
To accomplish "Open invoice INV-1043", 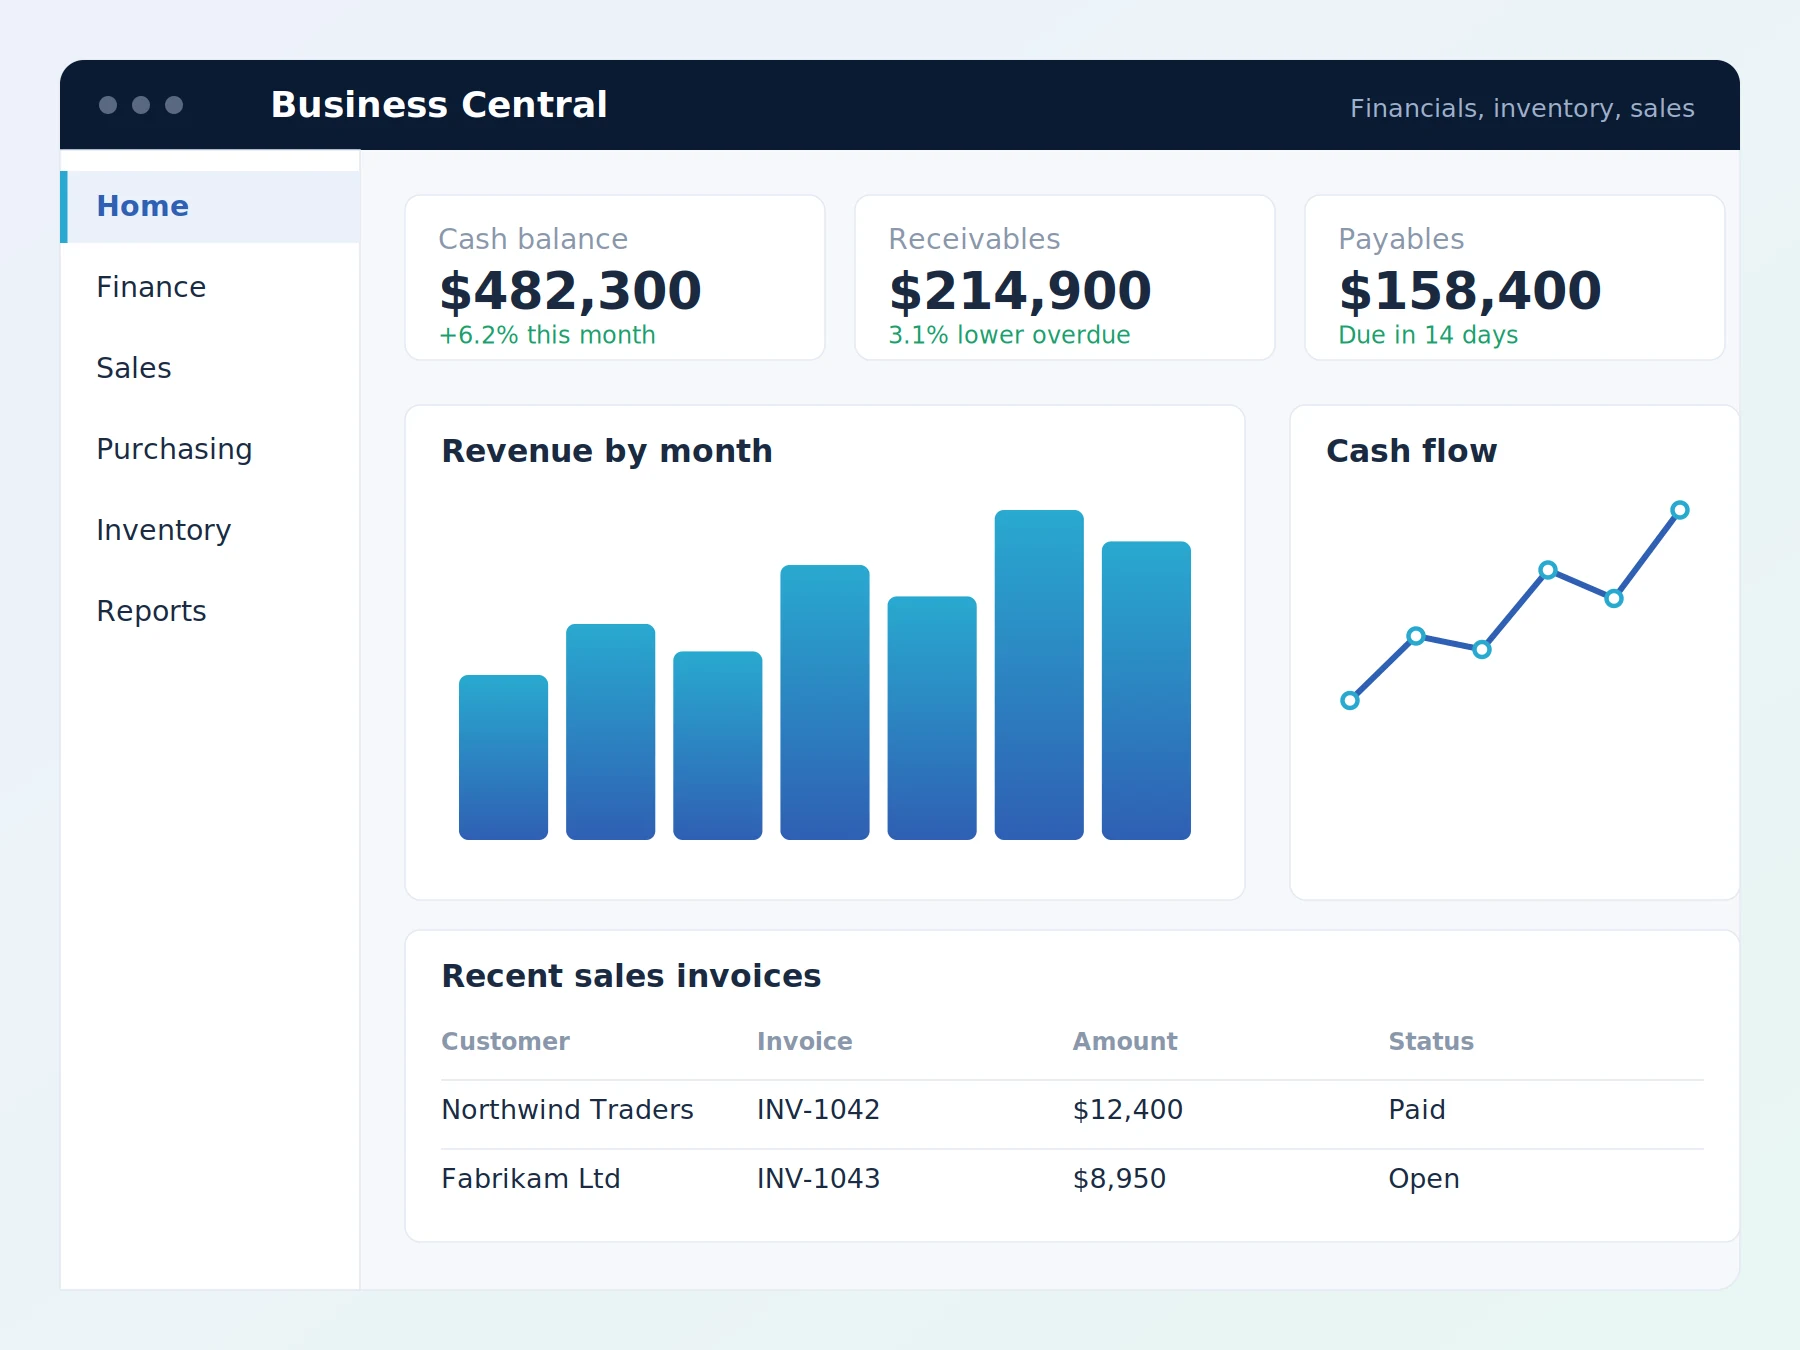I will tap(818, 1179).
